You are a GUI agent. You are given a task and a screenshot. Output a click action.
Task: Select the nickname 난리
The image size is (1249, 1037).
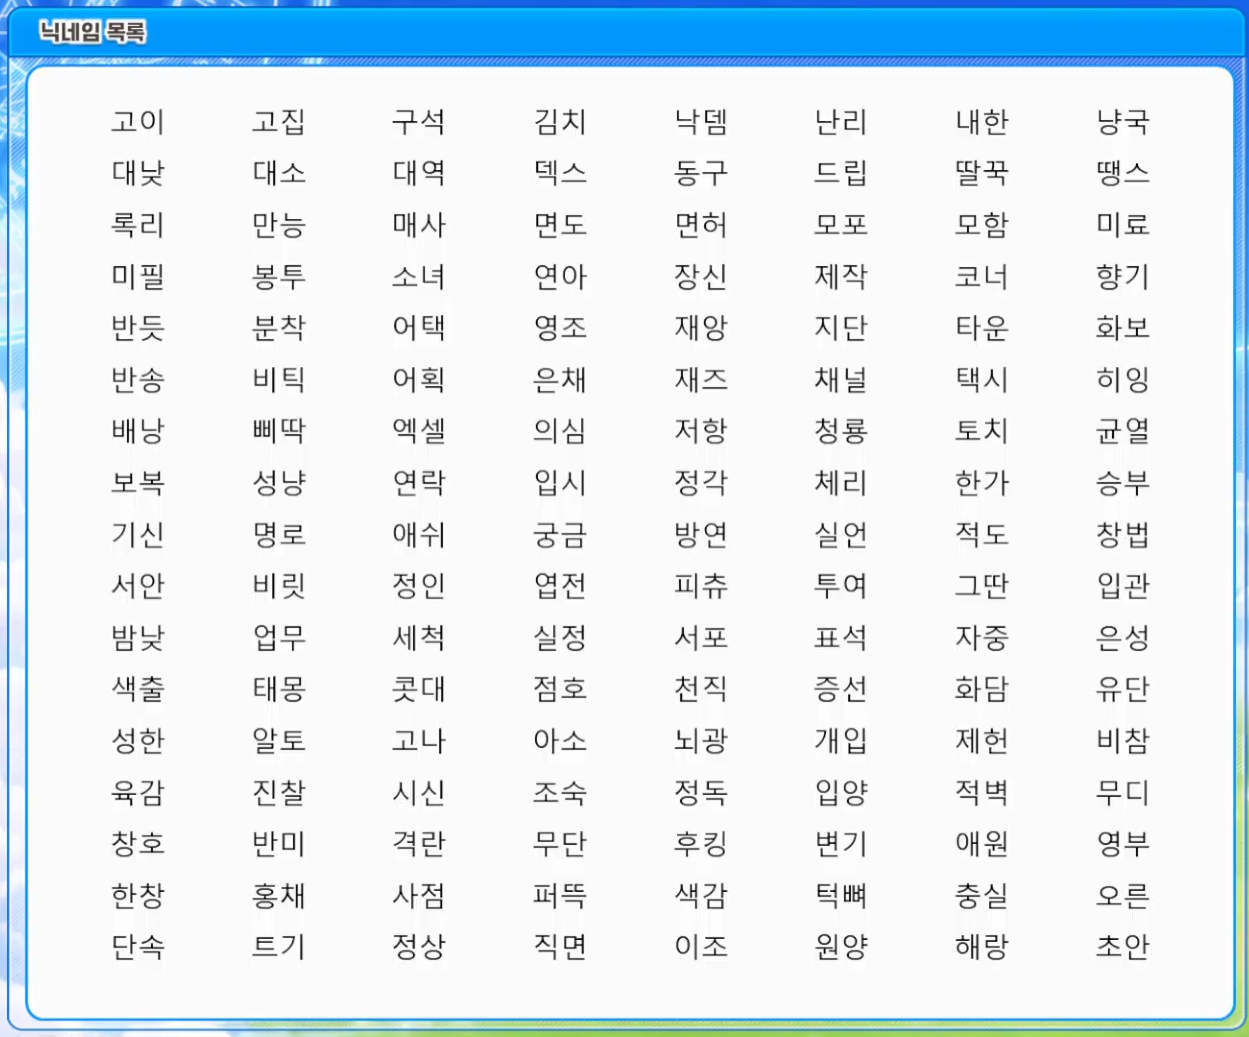tap(841, 122)
